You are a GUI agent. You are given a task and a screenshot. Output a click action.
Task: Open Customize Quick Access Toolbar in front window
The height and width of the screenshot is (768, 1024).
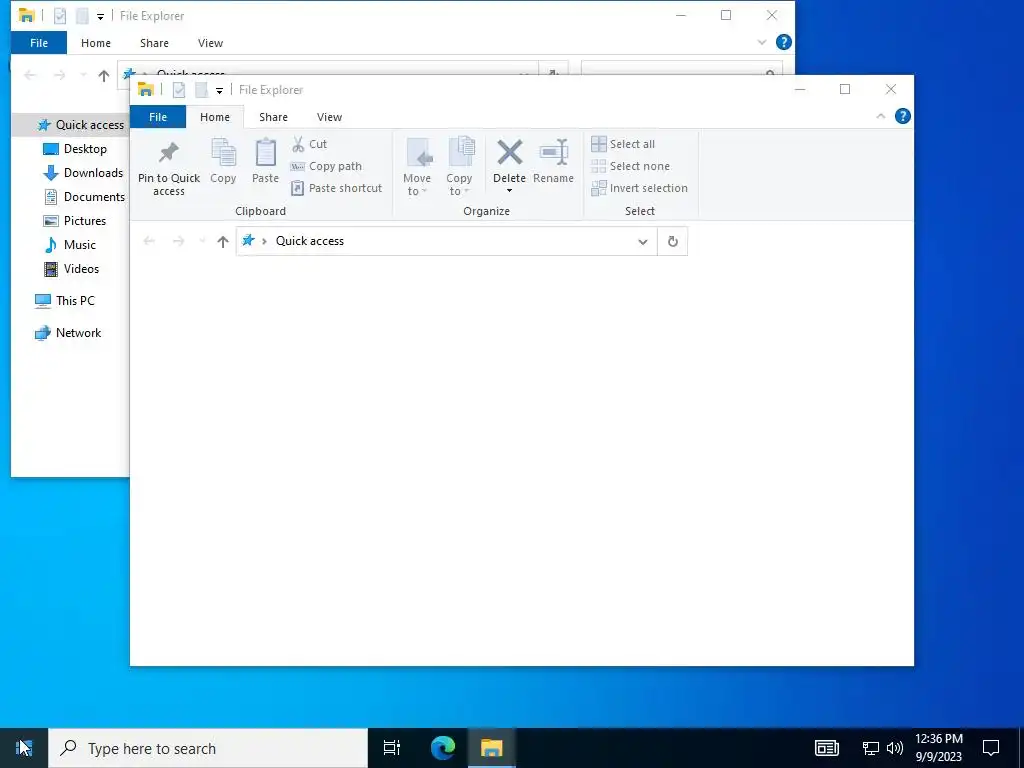[x=219, y=90]
